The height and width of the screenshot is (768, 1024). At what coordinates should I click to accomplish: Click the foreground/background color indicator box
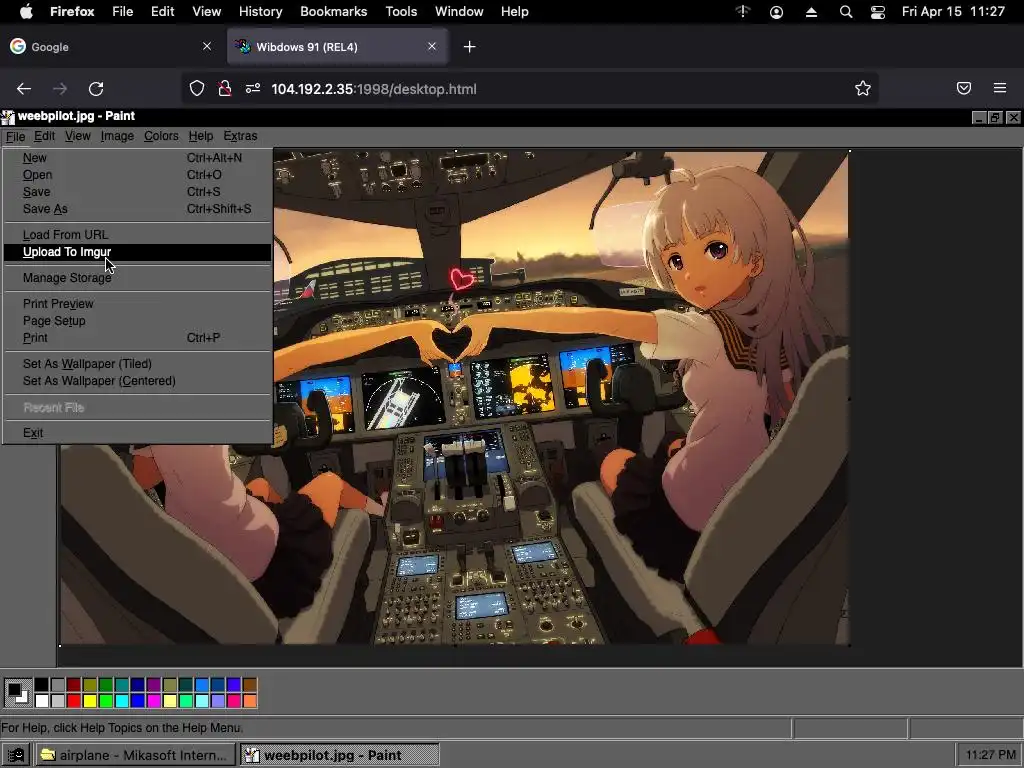(x=18, y=693)
